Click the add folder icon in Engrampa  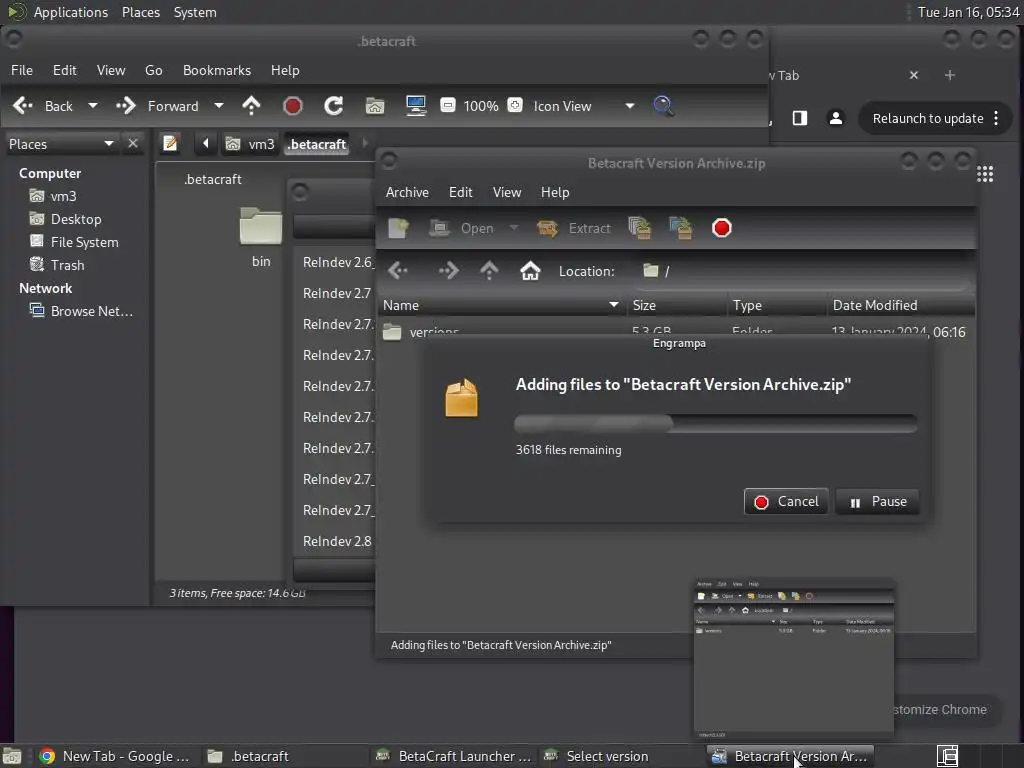[x=680, y=228]
